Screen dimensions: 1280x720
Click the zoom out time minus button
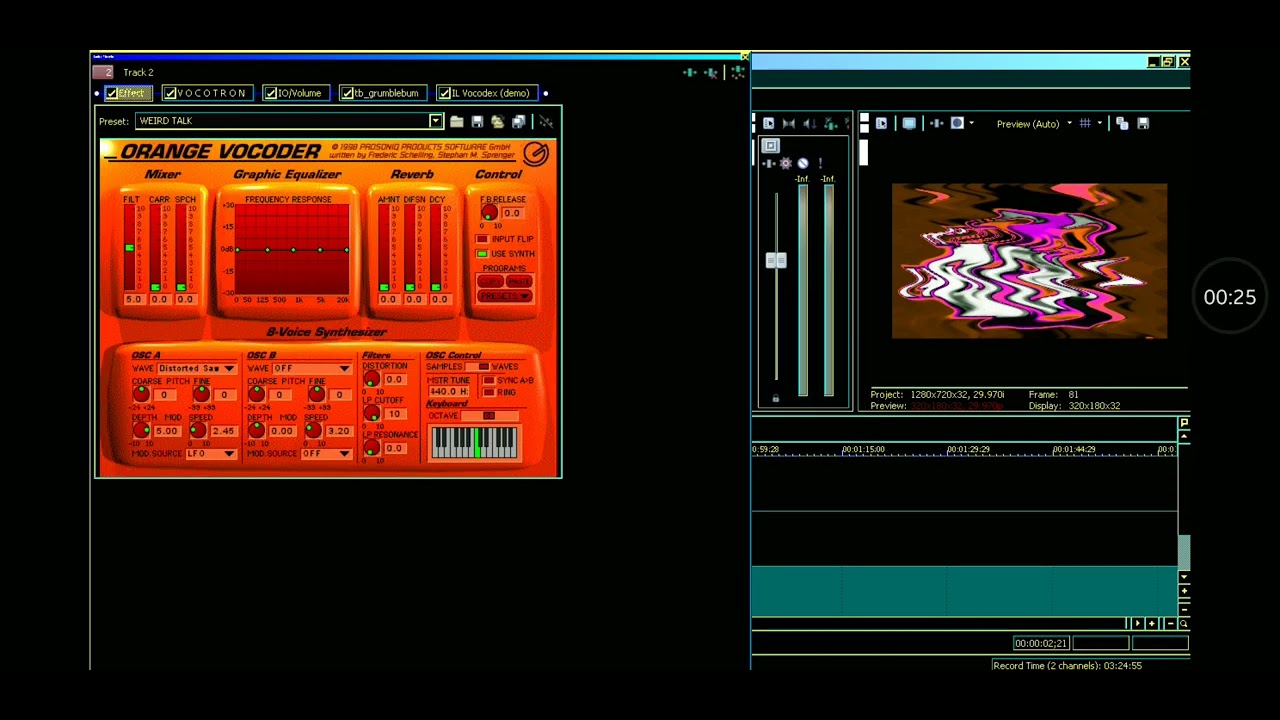coord(1170,624)
